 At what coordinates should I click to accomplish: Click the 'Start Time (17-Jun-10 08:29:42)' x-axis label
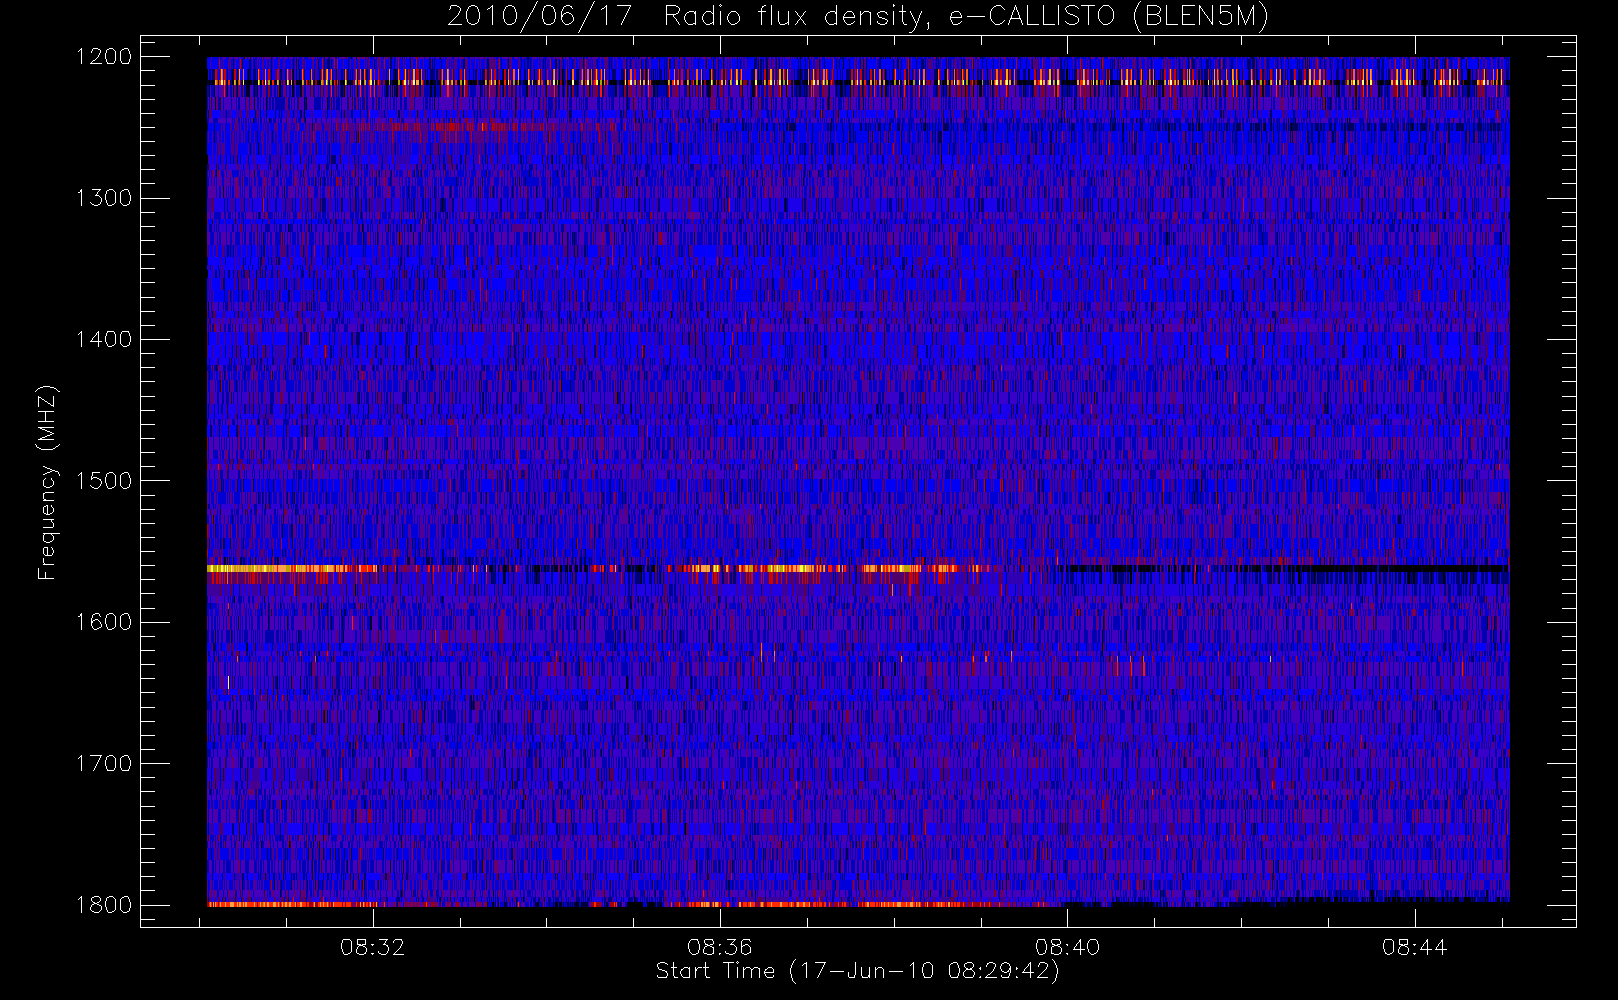857,971
